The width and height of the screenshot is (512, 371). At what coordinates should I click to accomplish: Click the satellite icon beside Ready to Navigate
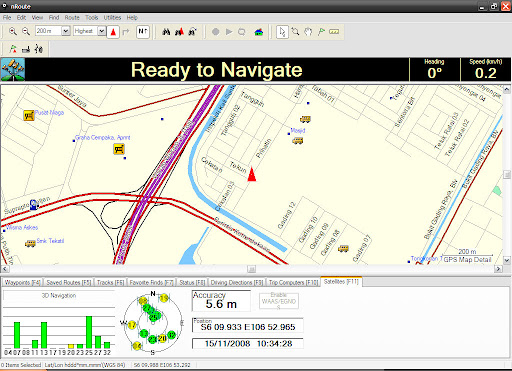point(13,70)
